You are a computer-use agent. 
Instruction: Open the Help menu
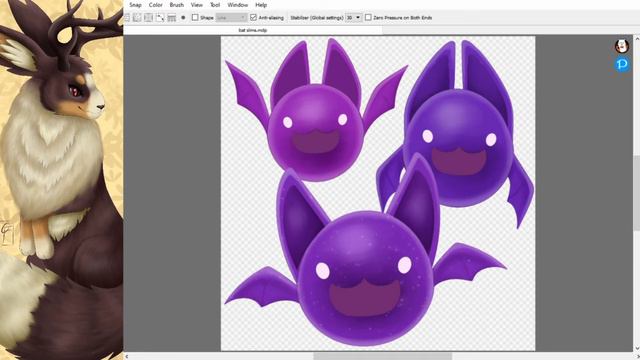tap(261, 5)
